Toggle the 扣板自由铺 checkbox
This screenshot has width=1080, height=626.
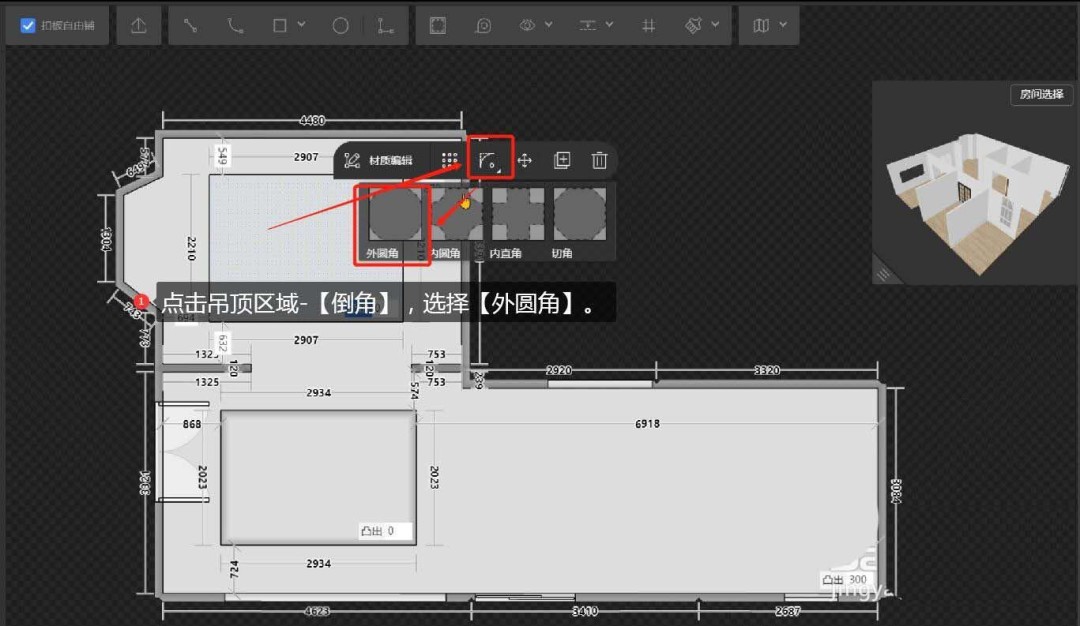(28, 26)
